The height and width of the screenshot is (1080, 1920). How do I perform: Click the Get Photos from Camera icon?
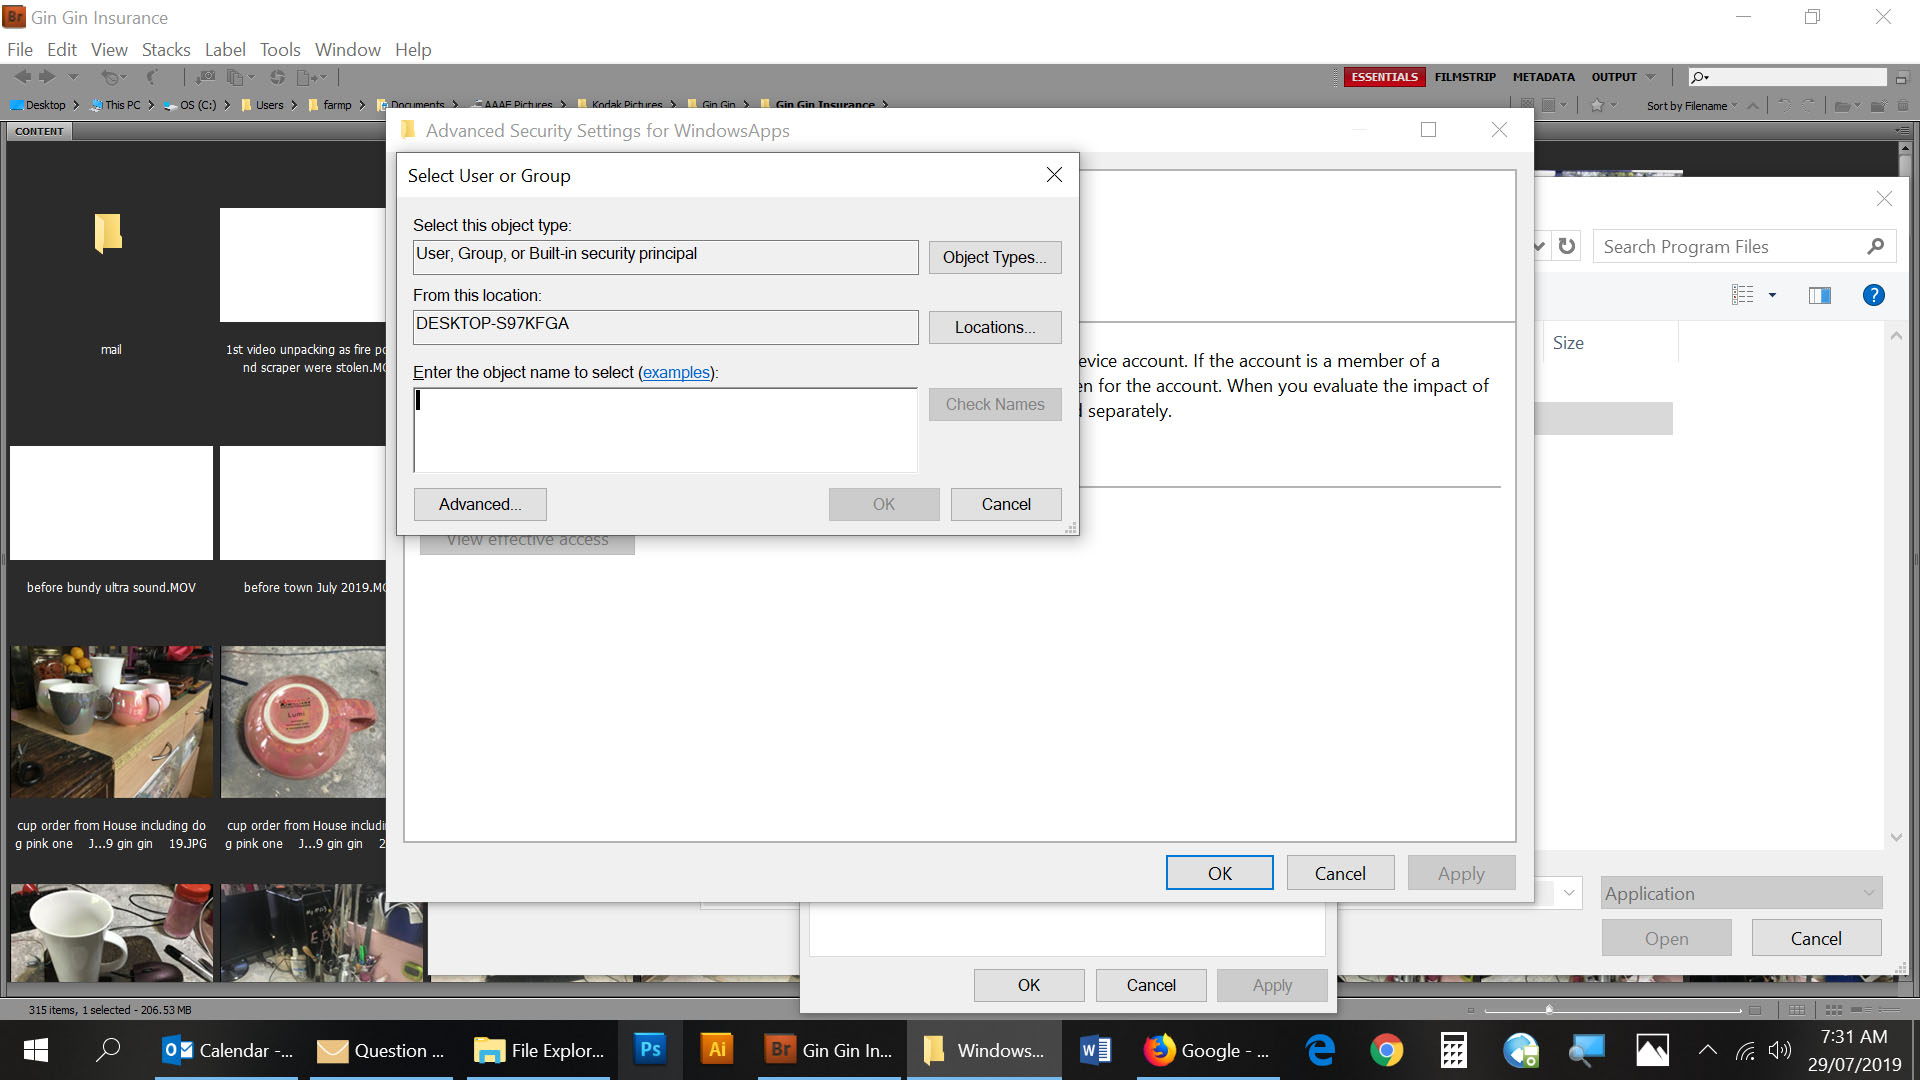206,77
